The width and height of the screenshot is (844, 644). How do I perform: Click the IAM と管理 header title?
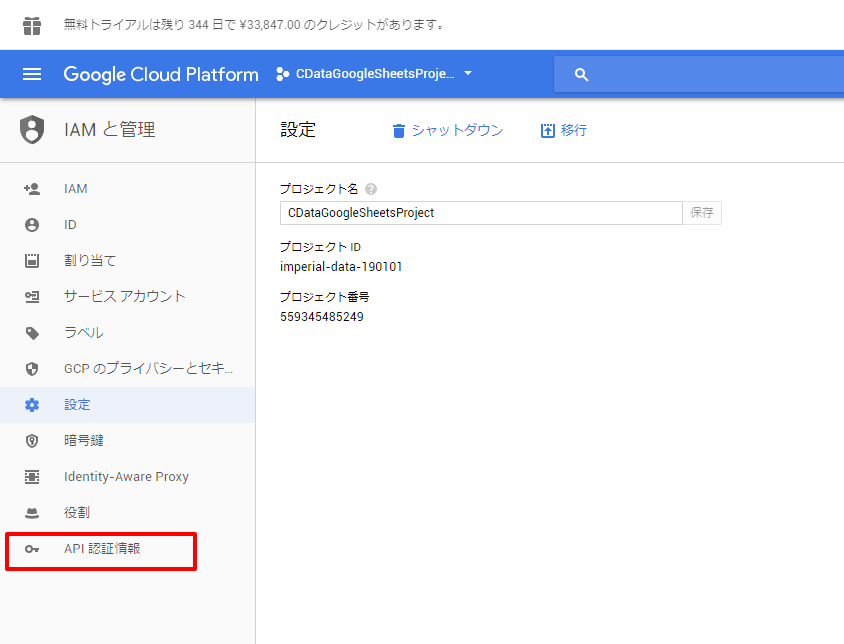[x=109, y=130]
